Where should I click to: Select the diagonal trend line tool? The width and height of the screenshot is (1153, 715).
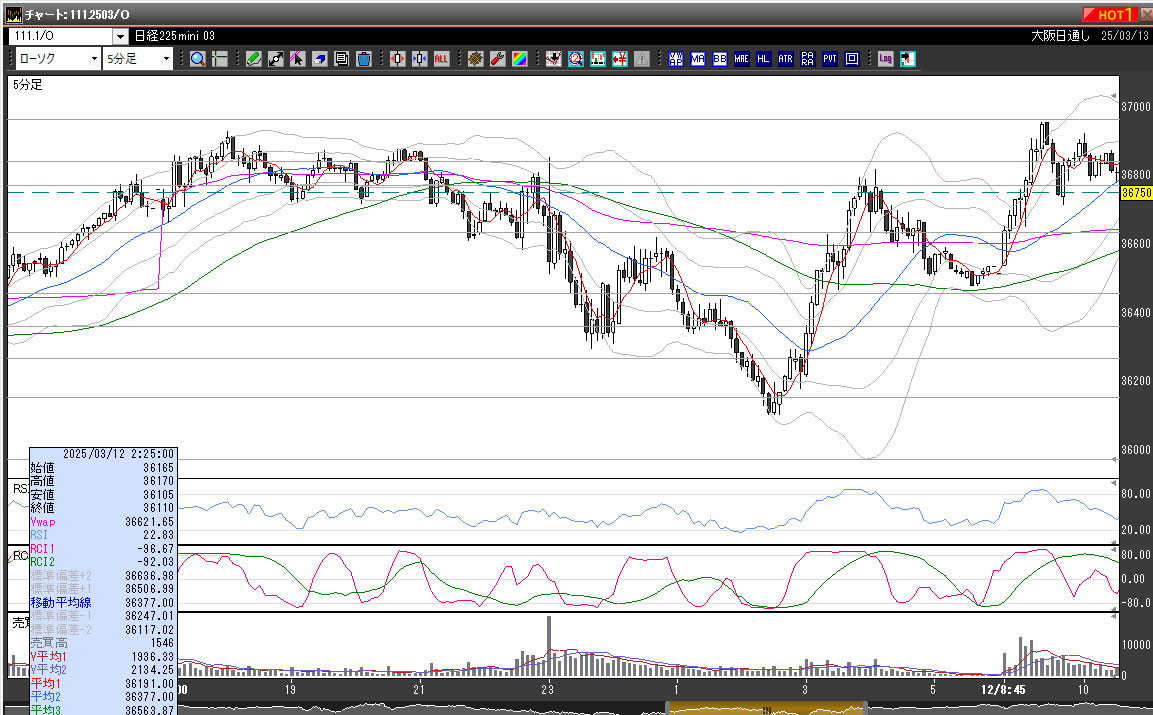[x=276, y=59]
